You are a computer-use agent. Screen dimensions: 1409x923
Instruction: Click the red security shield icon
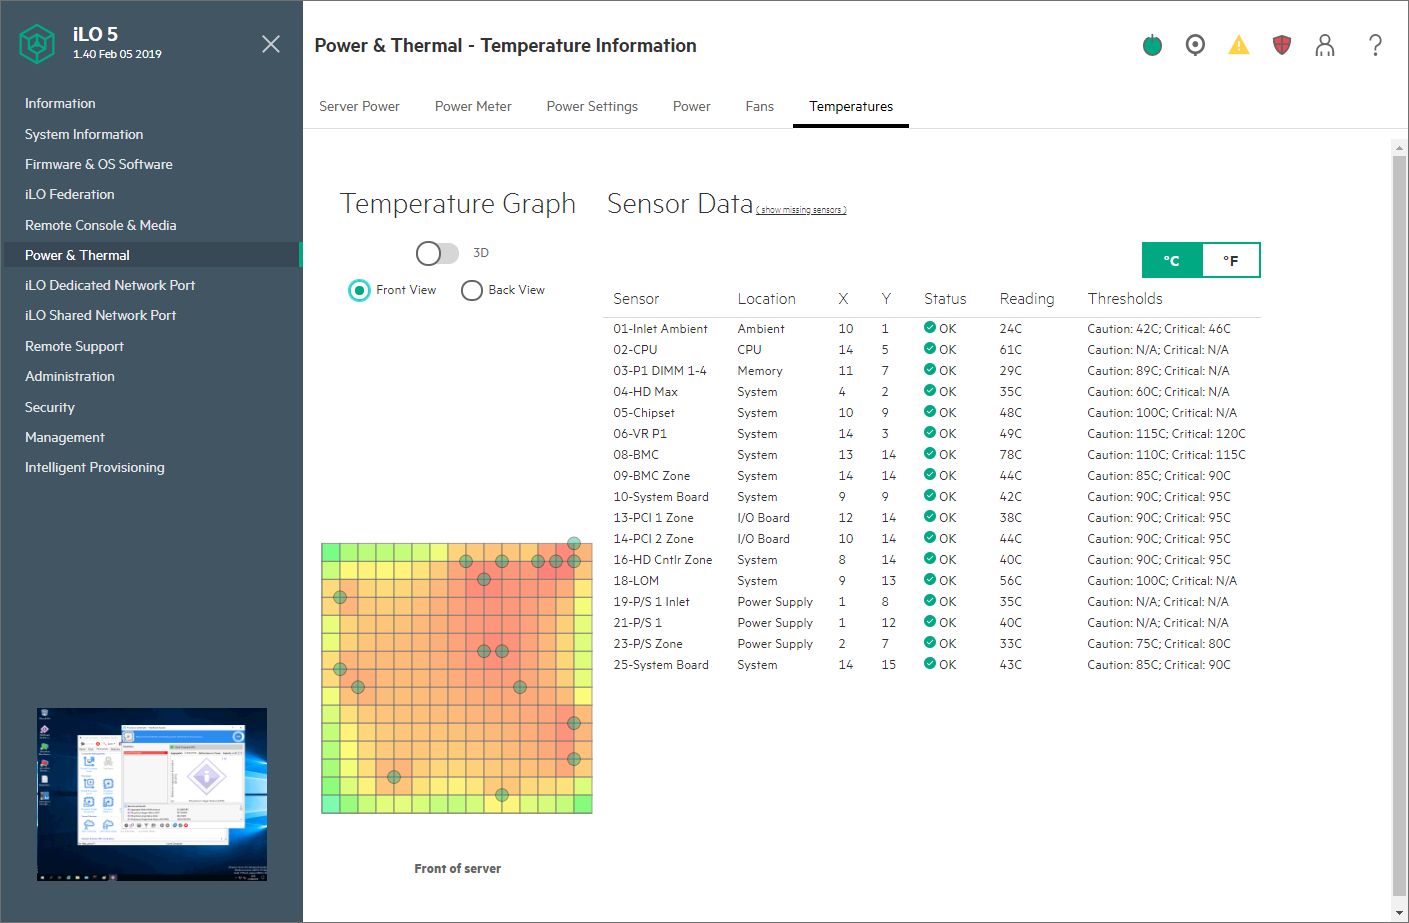pyautogui.click(x=1282, y=45)
